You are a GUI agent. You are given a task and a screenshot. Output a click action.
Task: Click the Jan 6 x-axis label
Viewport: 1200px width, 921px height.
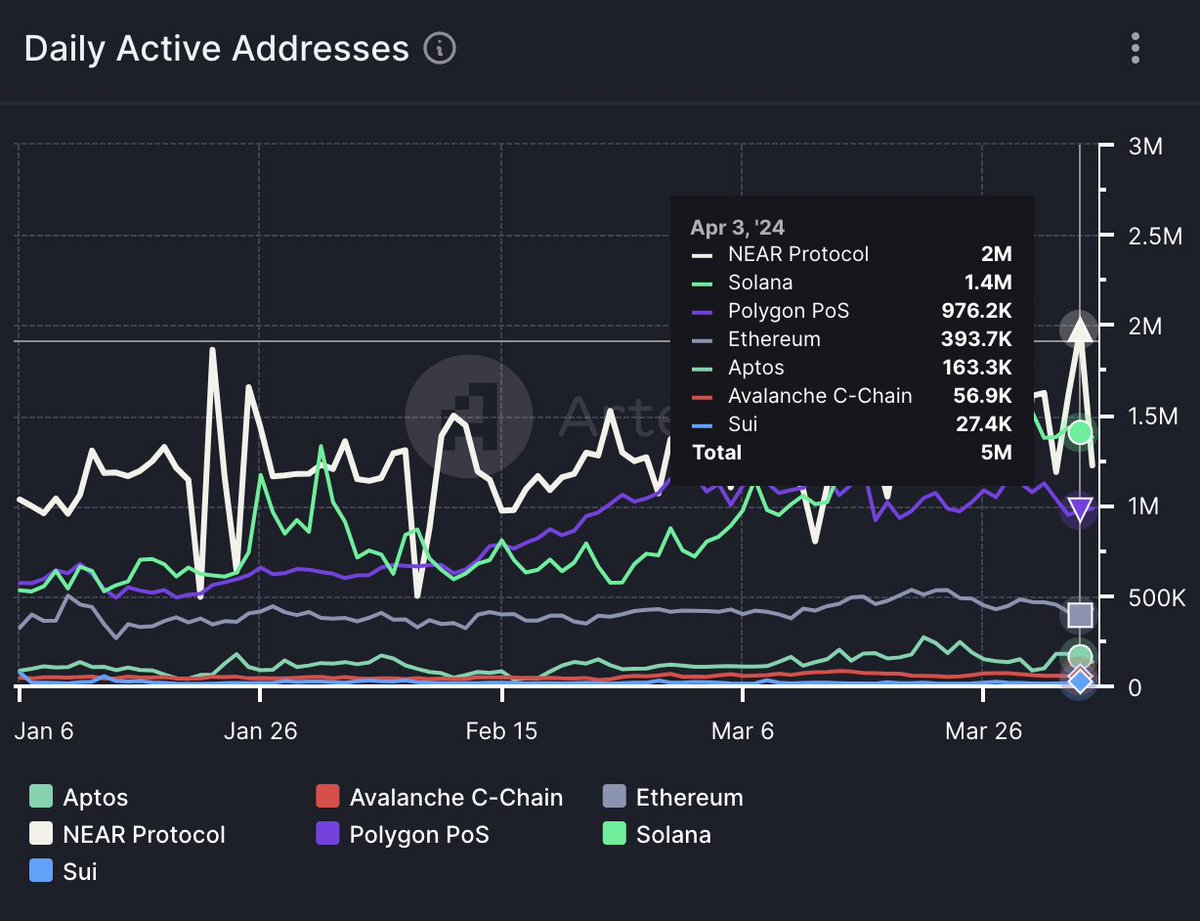tap(47, 731)
